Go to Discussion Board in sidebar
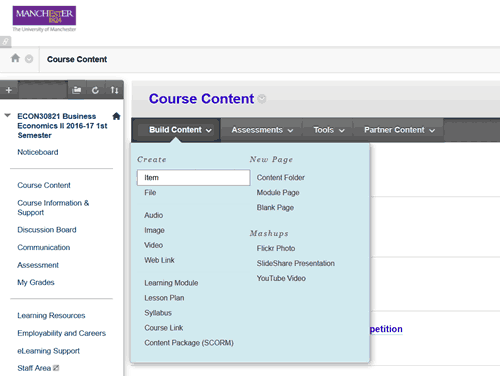500x376 pixels. click(x=47, y=230)
